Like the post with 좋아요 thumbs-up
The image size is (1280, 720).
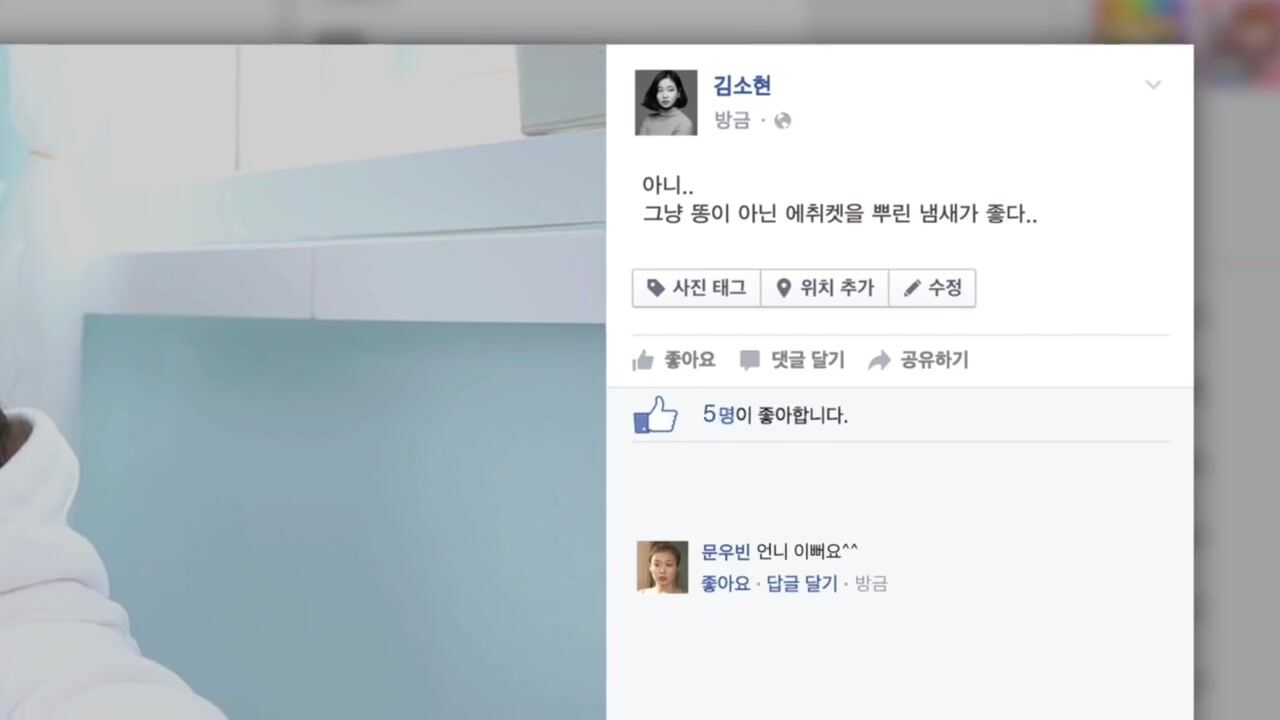pos(674,360)
